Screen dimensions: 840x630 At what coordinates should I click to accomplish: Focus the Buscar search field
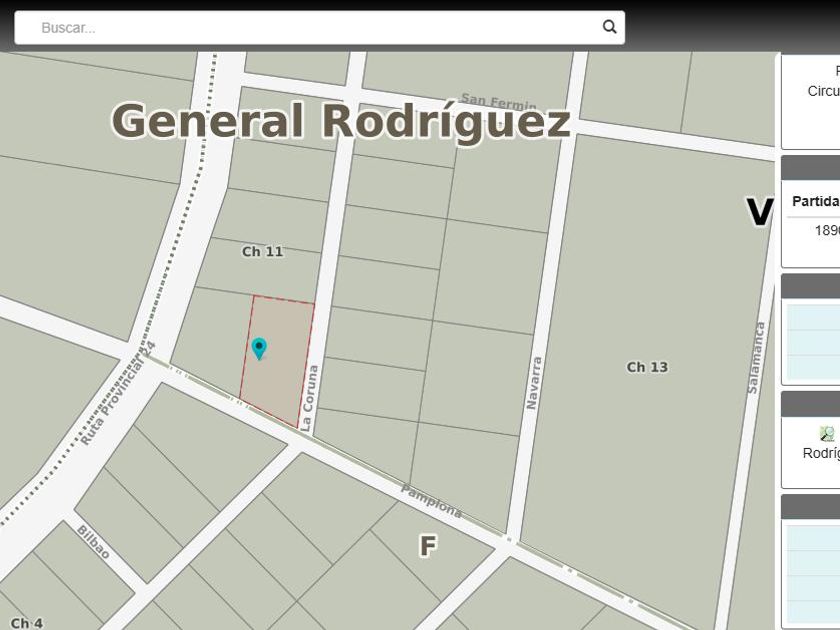pos(319,27)
